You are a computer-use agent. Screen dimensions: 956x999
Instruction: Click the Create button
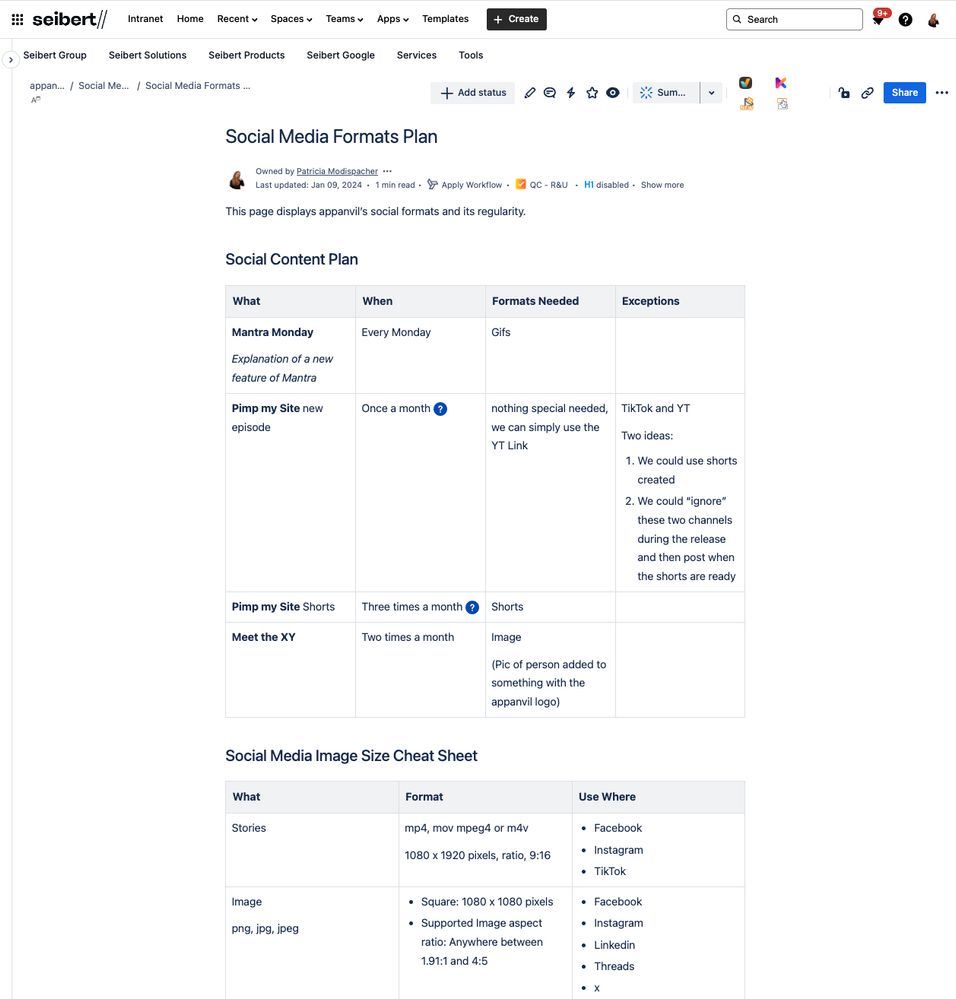[x=517, y=19]
